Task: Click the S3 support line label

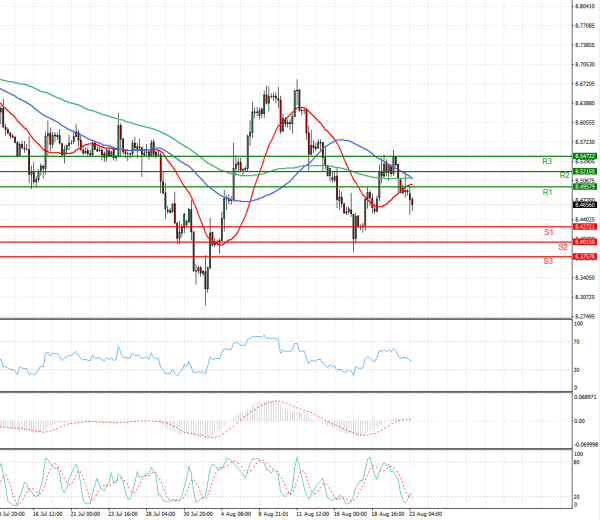Action: click(x=548, y=261)
